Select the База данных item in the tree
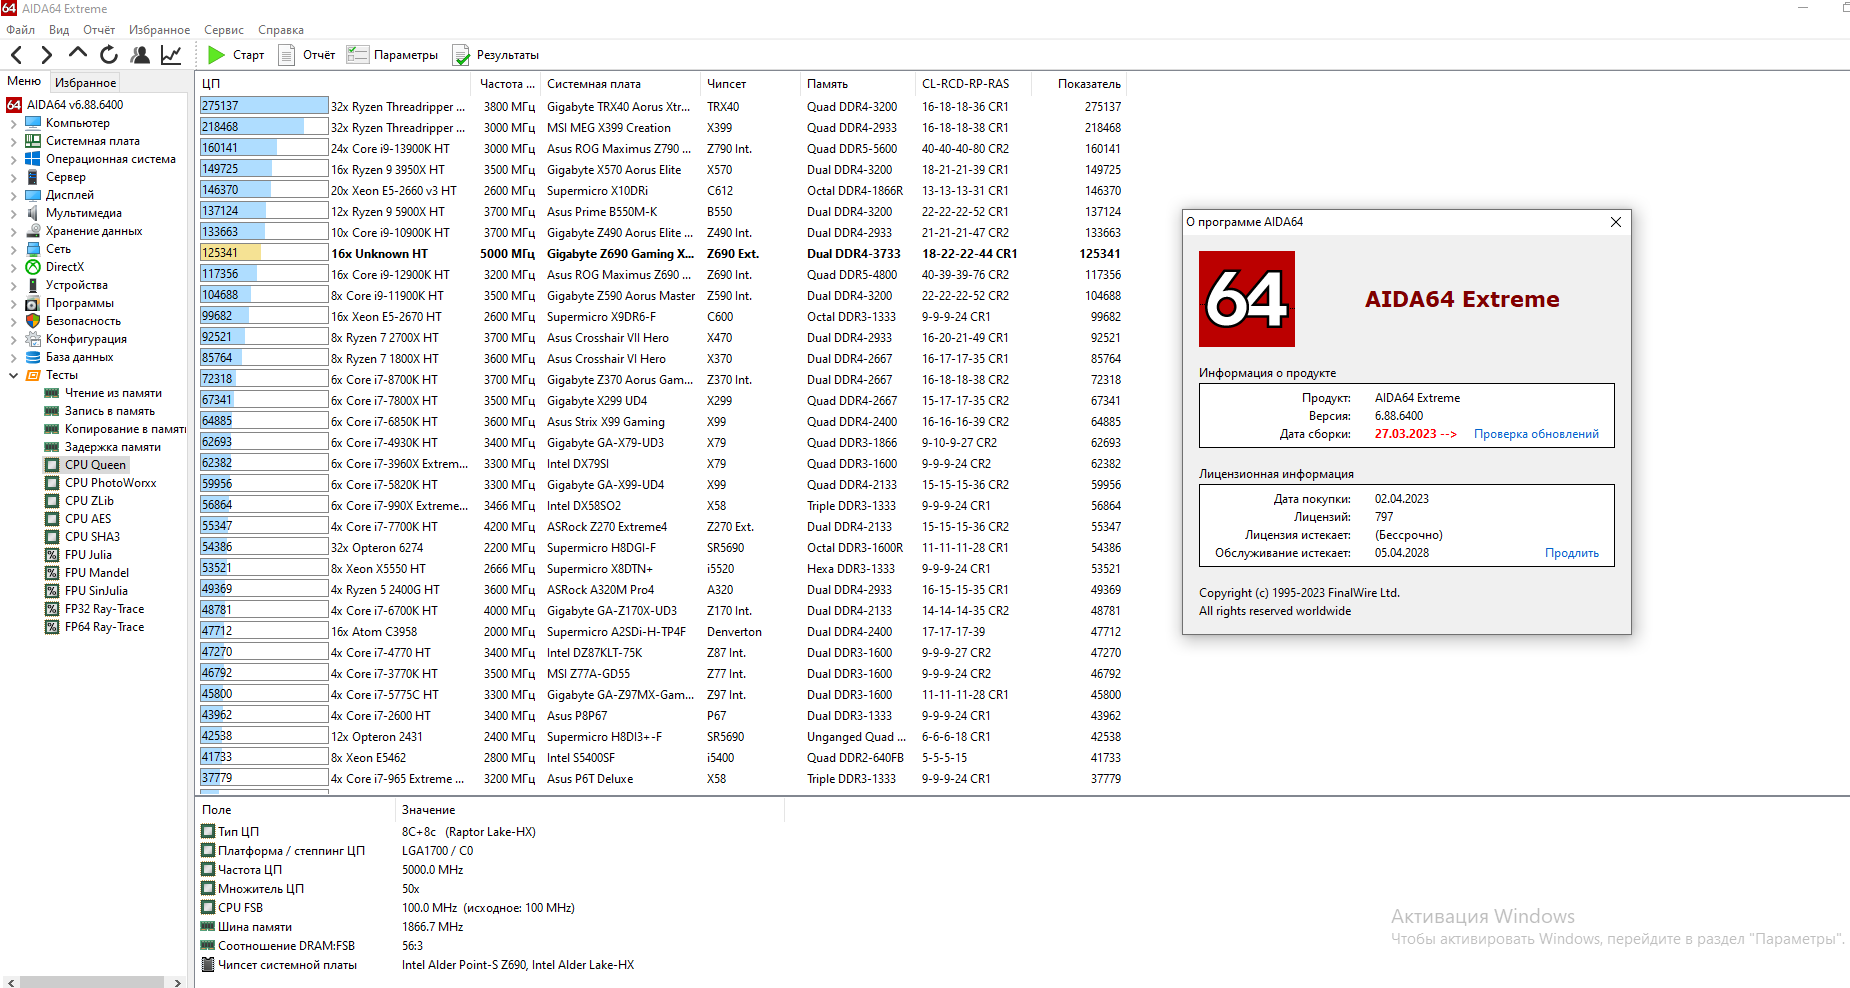Screen dimensions: 1850x988 coord(79,357)
